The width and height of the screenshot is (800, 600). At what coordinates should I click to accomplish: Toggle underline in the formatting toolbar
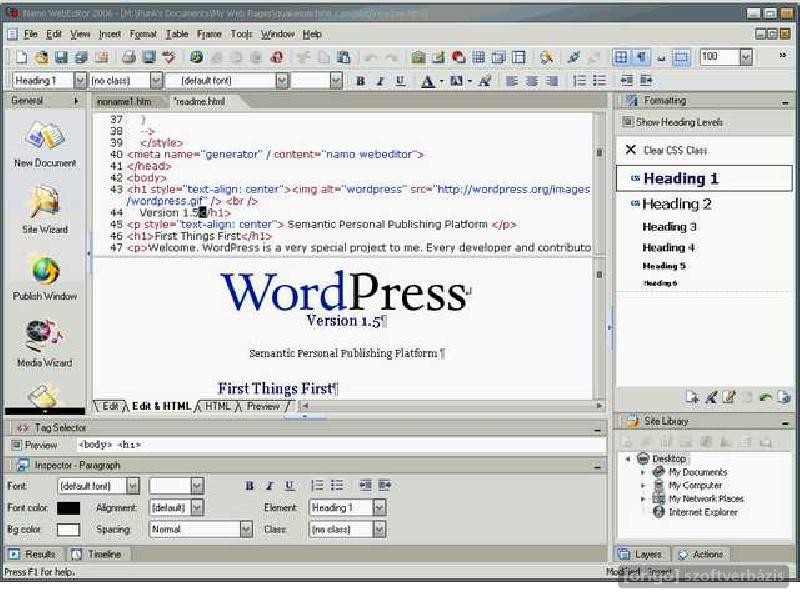tap(400, 81)
